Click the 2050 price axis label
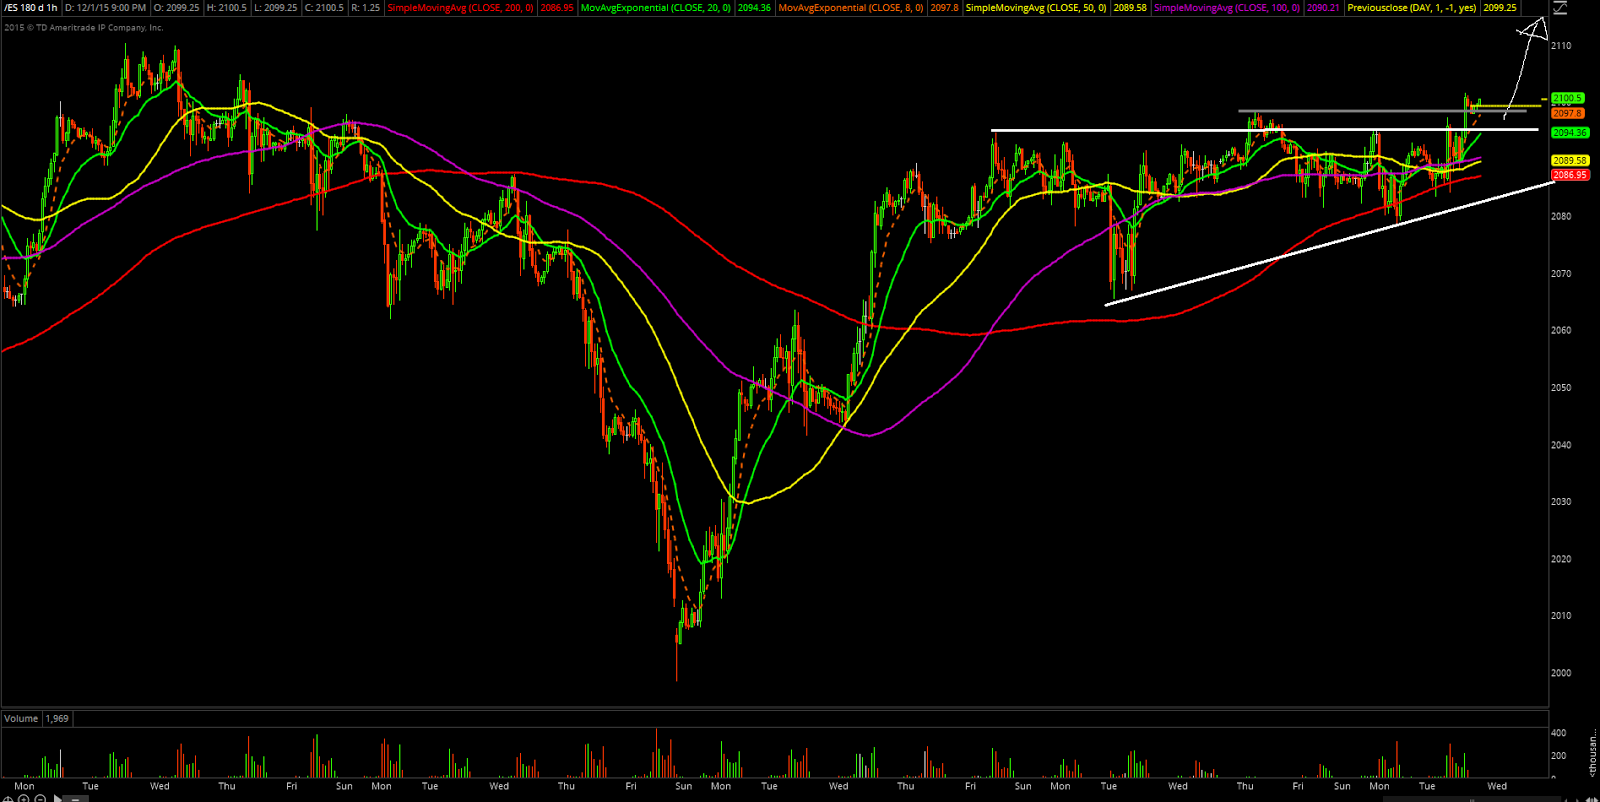 [1561, 387]
